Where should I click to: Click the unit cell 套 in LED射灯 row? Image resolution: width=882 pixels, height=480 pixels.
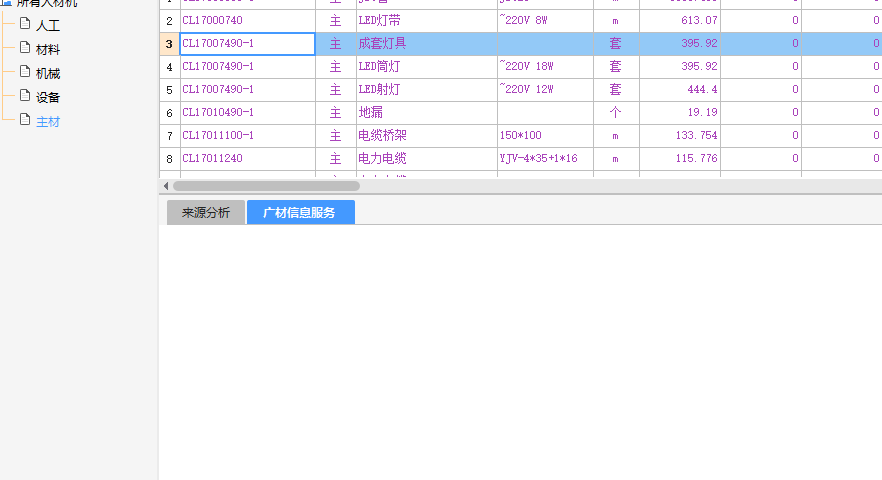616,90
